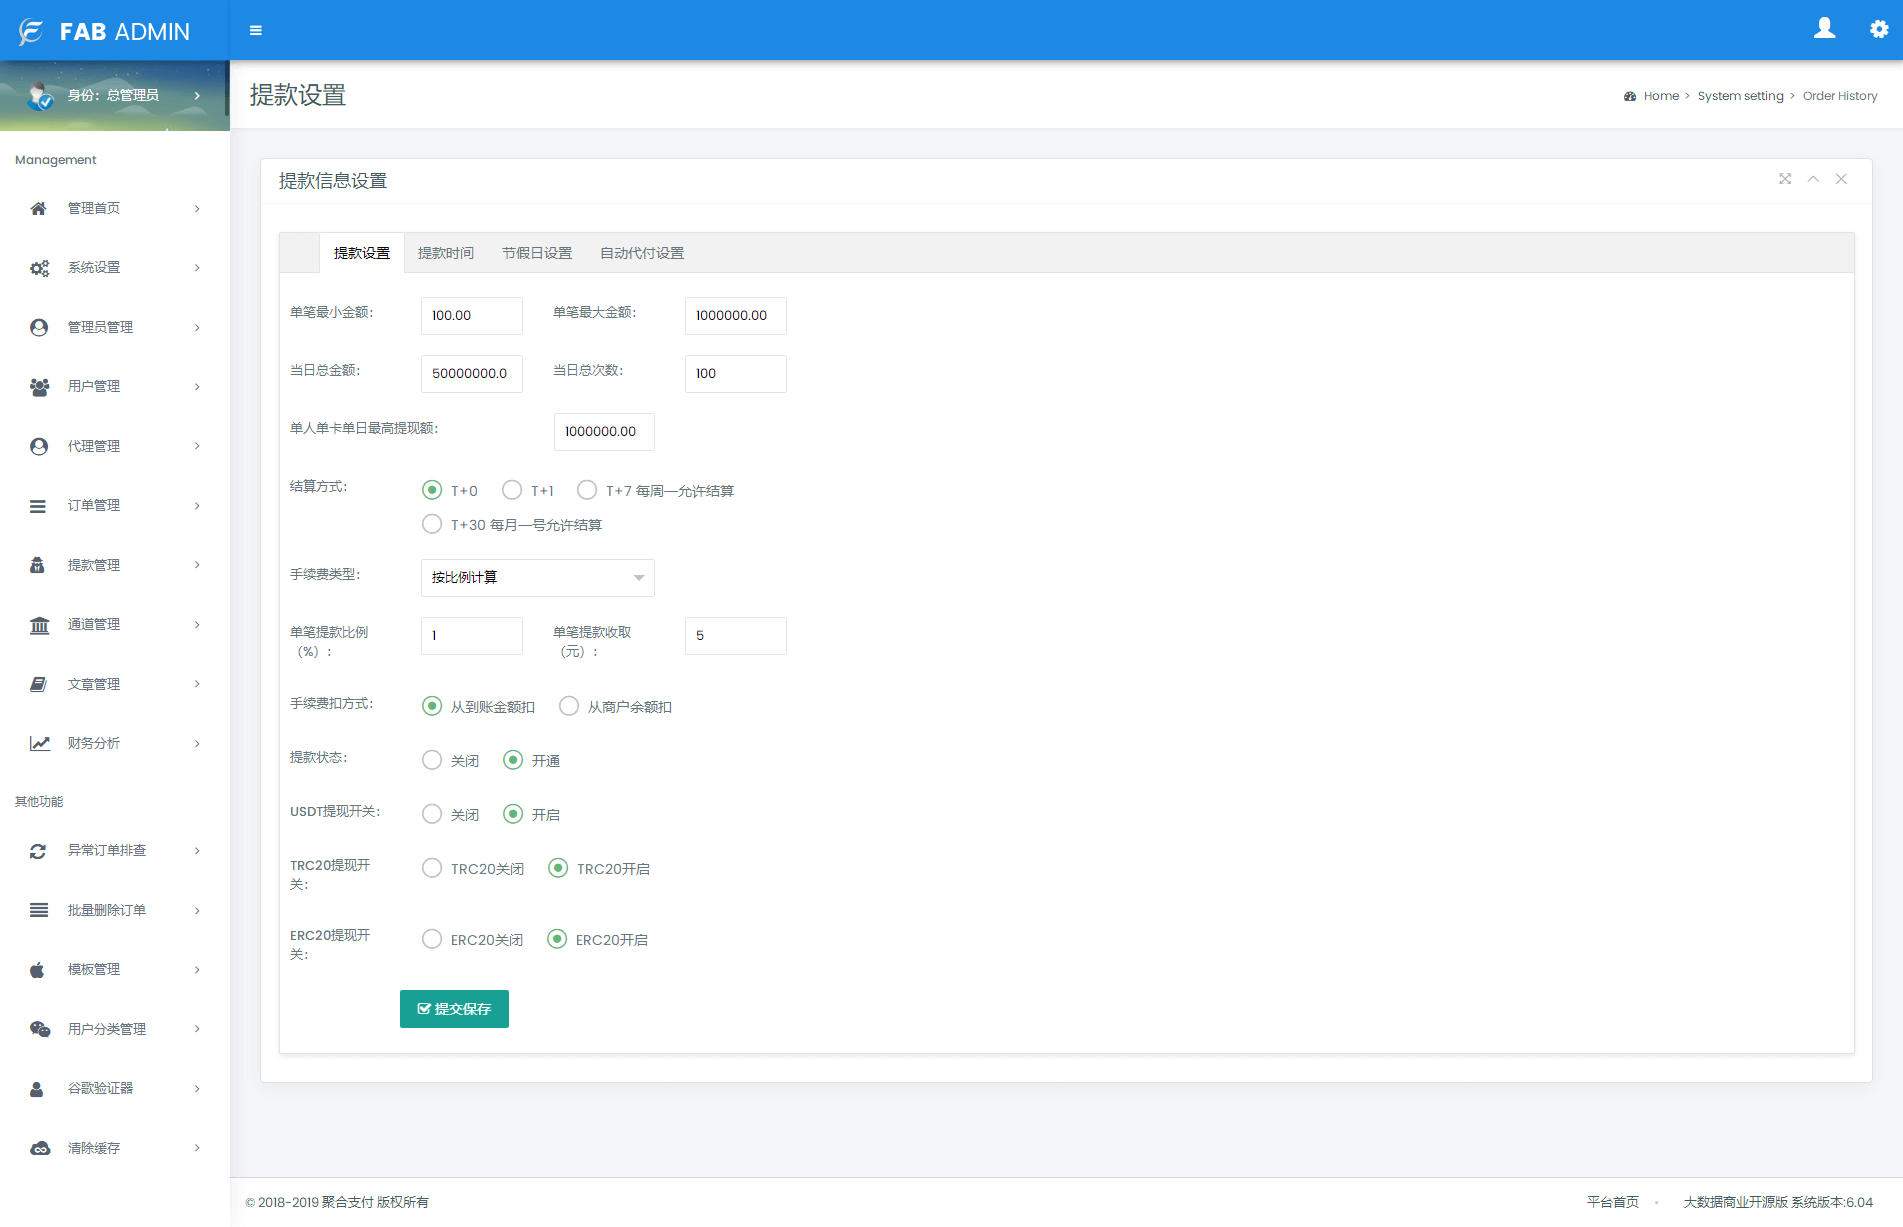Click the bank icon beside 通道管理
1903x1227 pixels.
pyautogui.click(x=39, y=625)
